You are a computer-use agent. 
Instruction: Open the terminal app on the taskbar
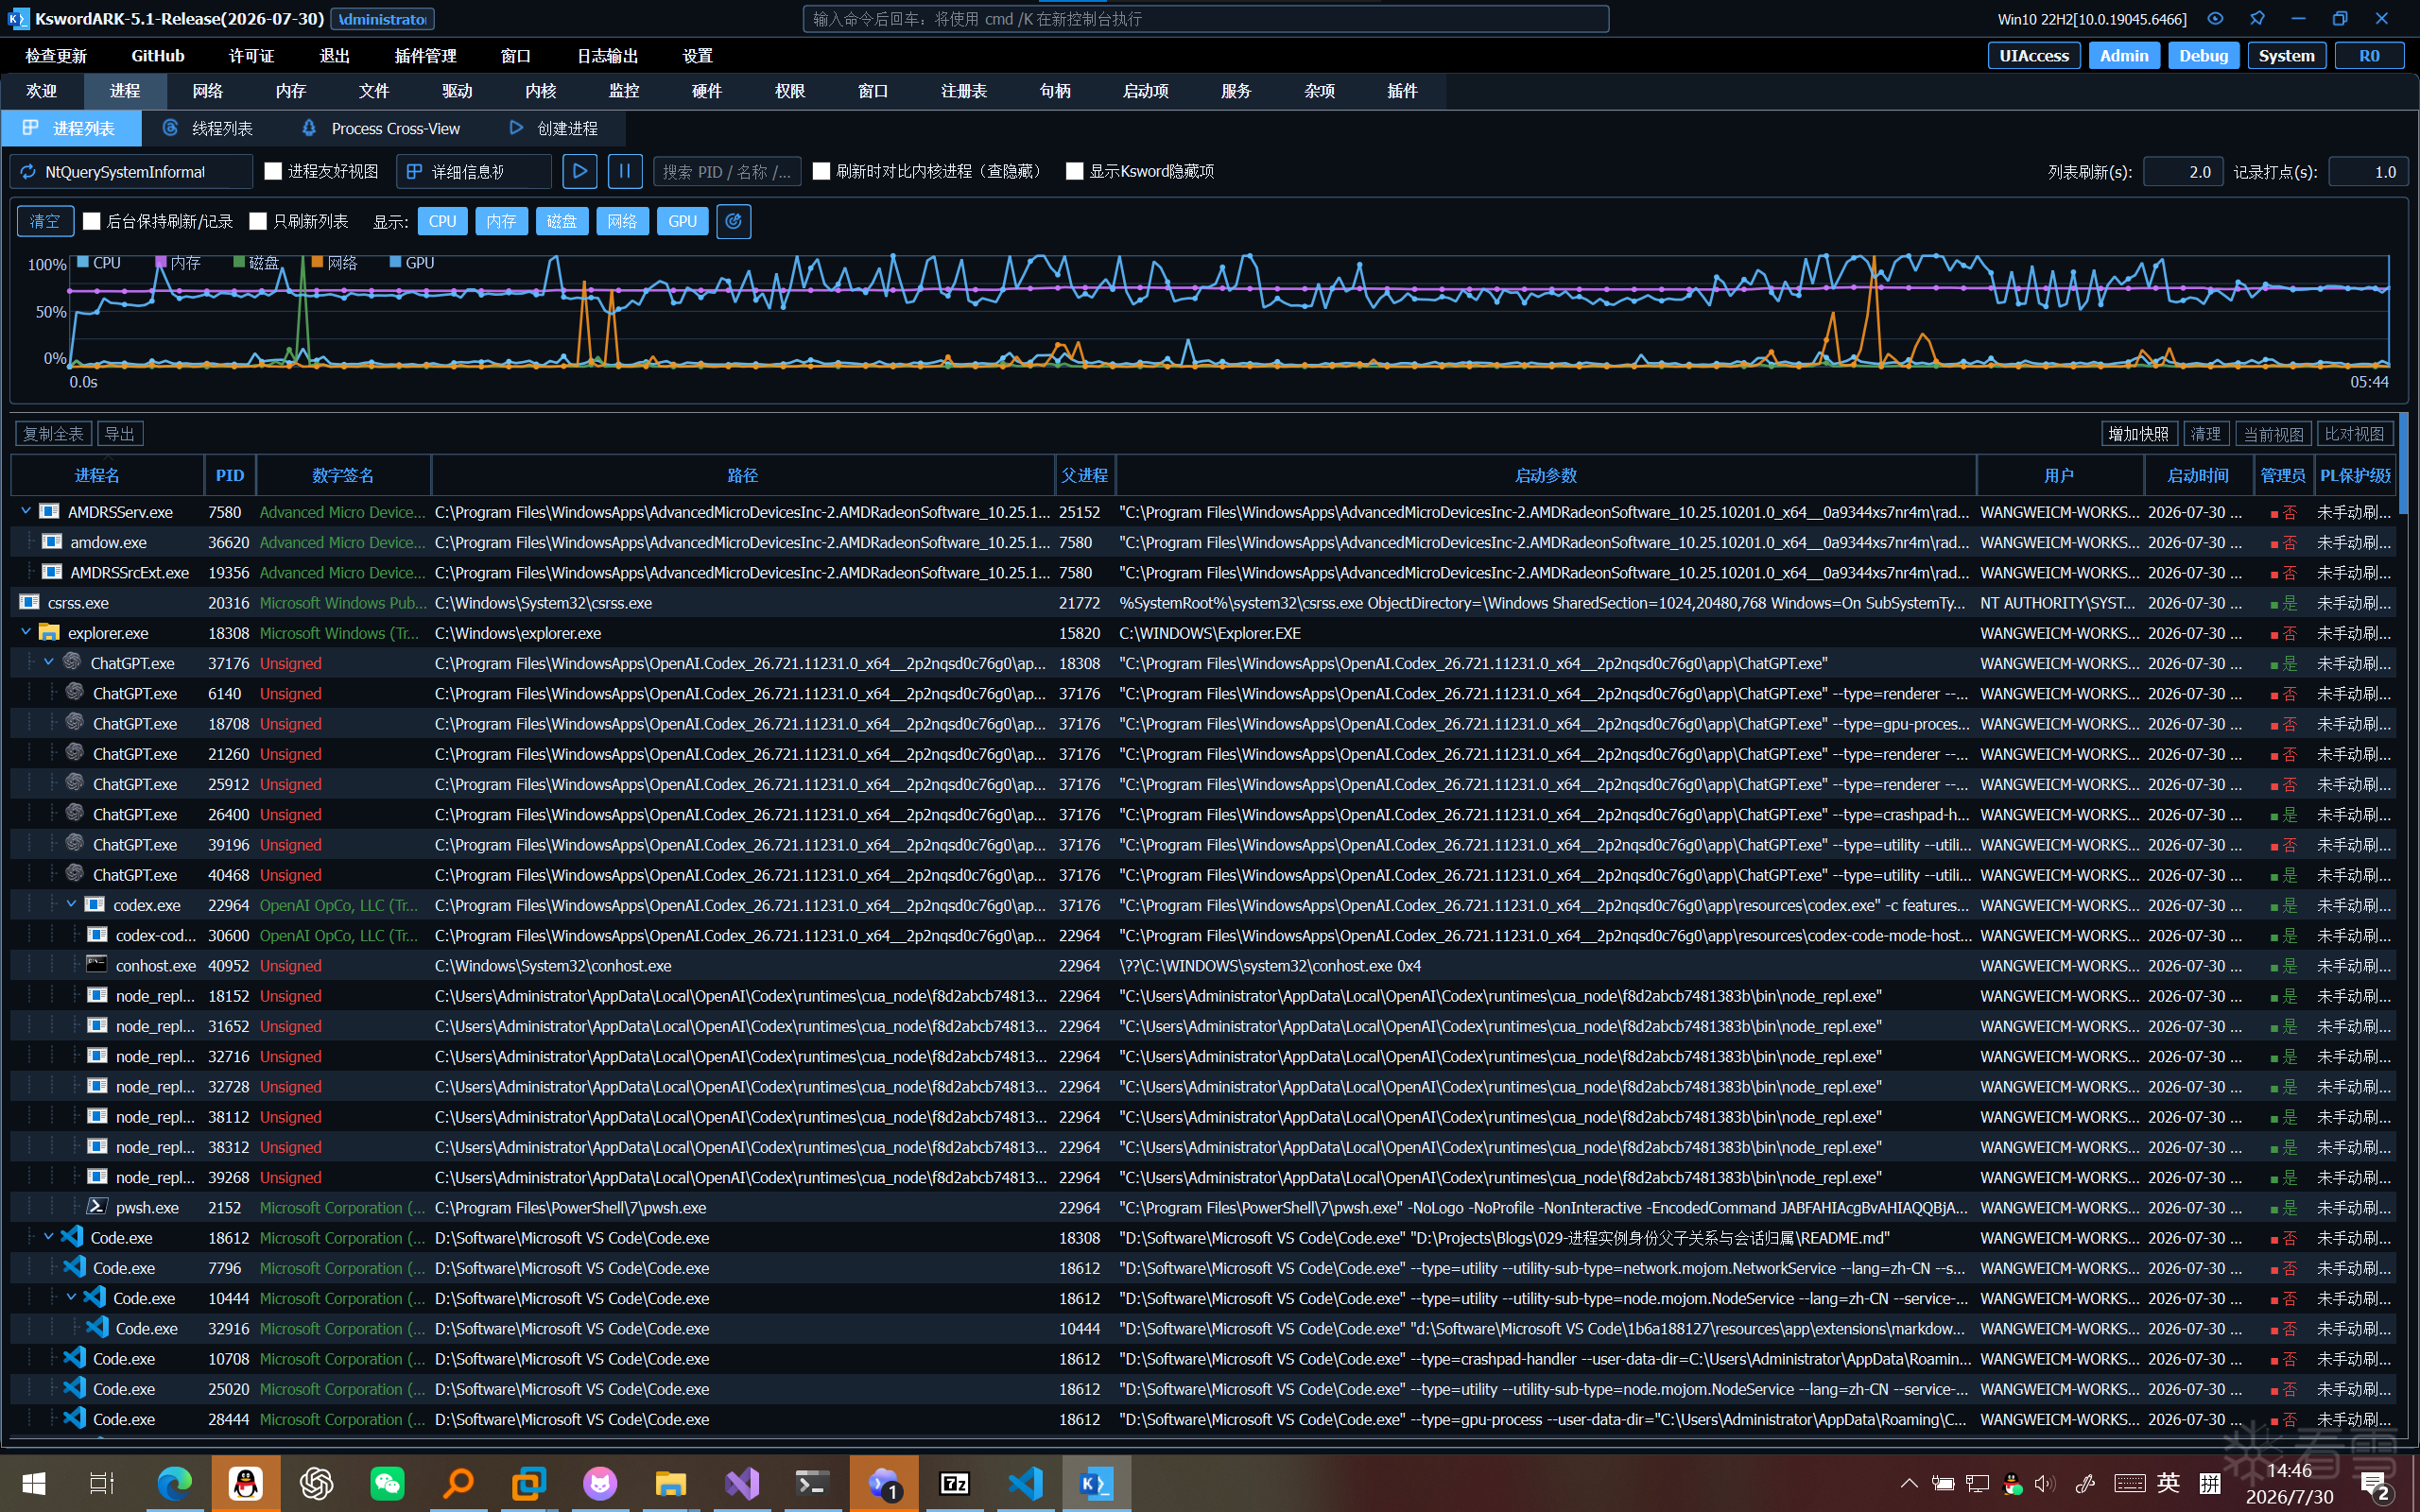coord(812,1483)
